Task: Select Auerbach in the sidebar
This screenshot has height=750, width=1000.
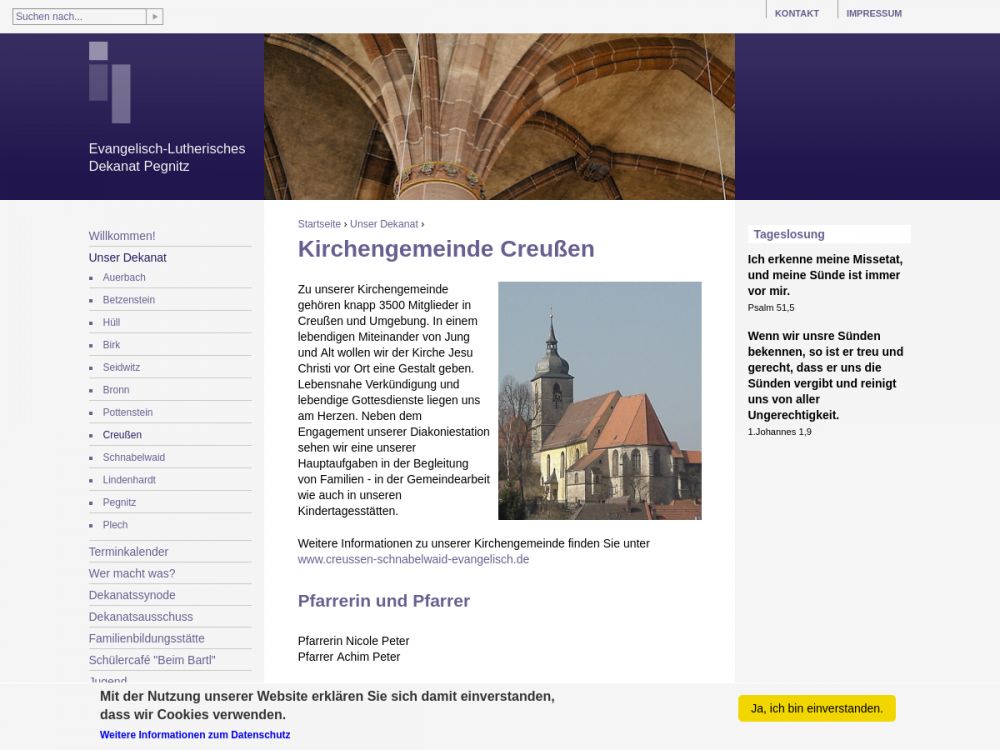Action: [x=124, y=277]
